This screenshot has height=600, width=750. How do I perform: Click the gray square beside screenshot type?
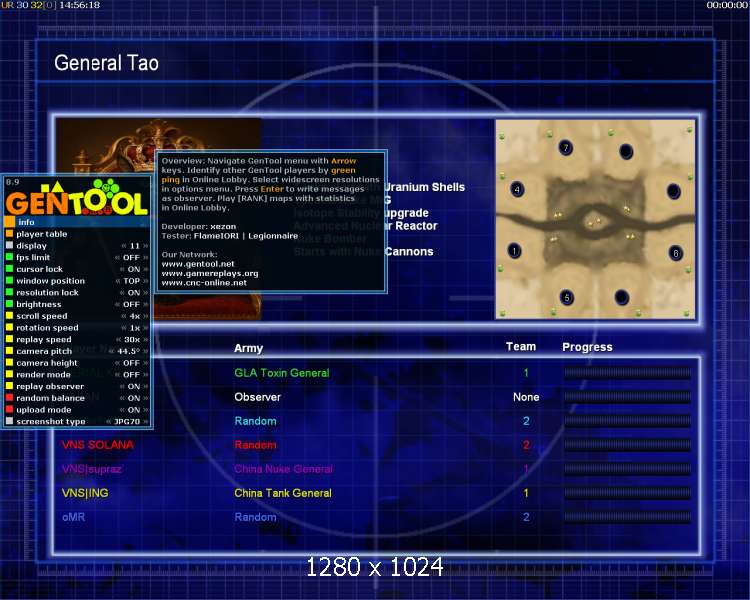[x=10, y=422]
